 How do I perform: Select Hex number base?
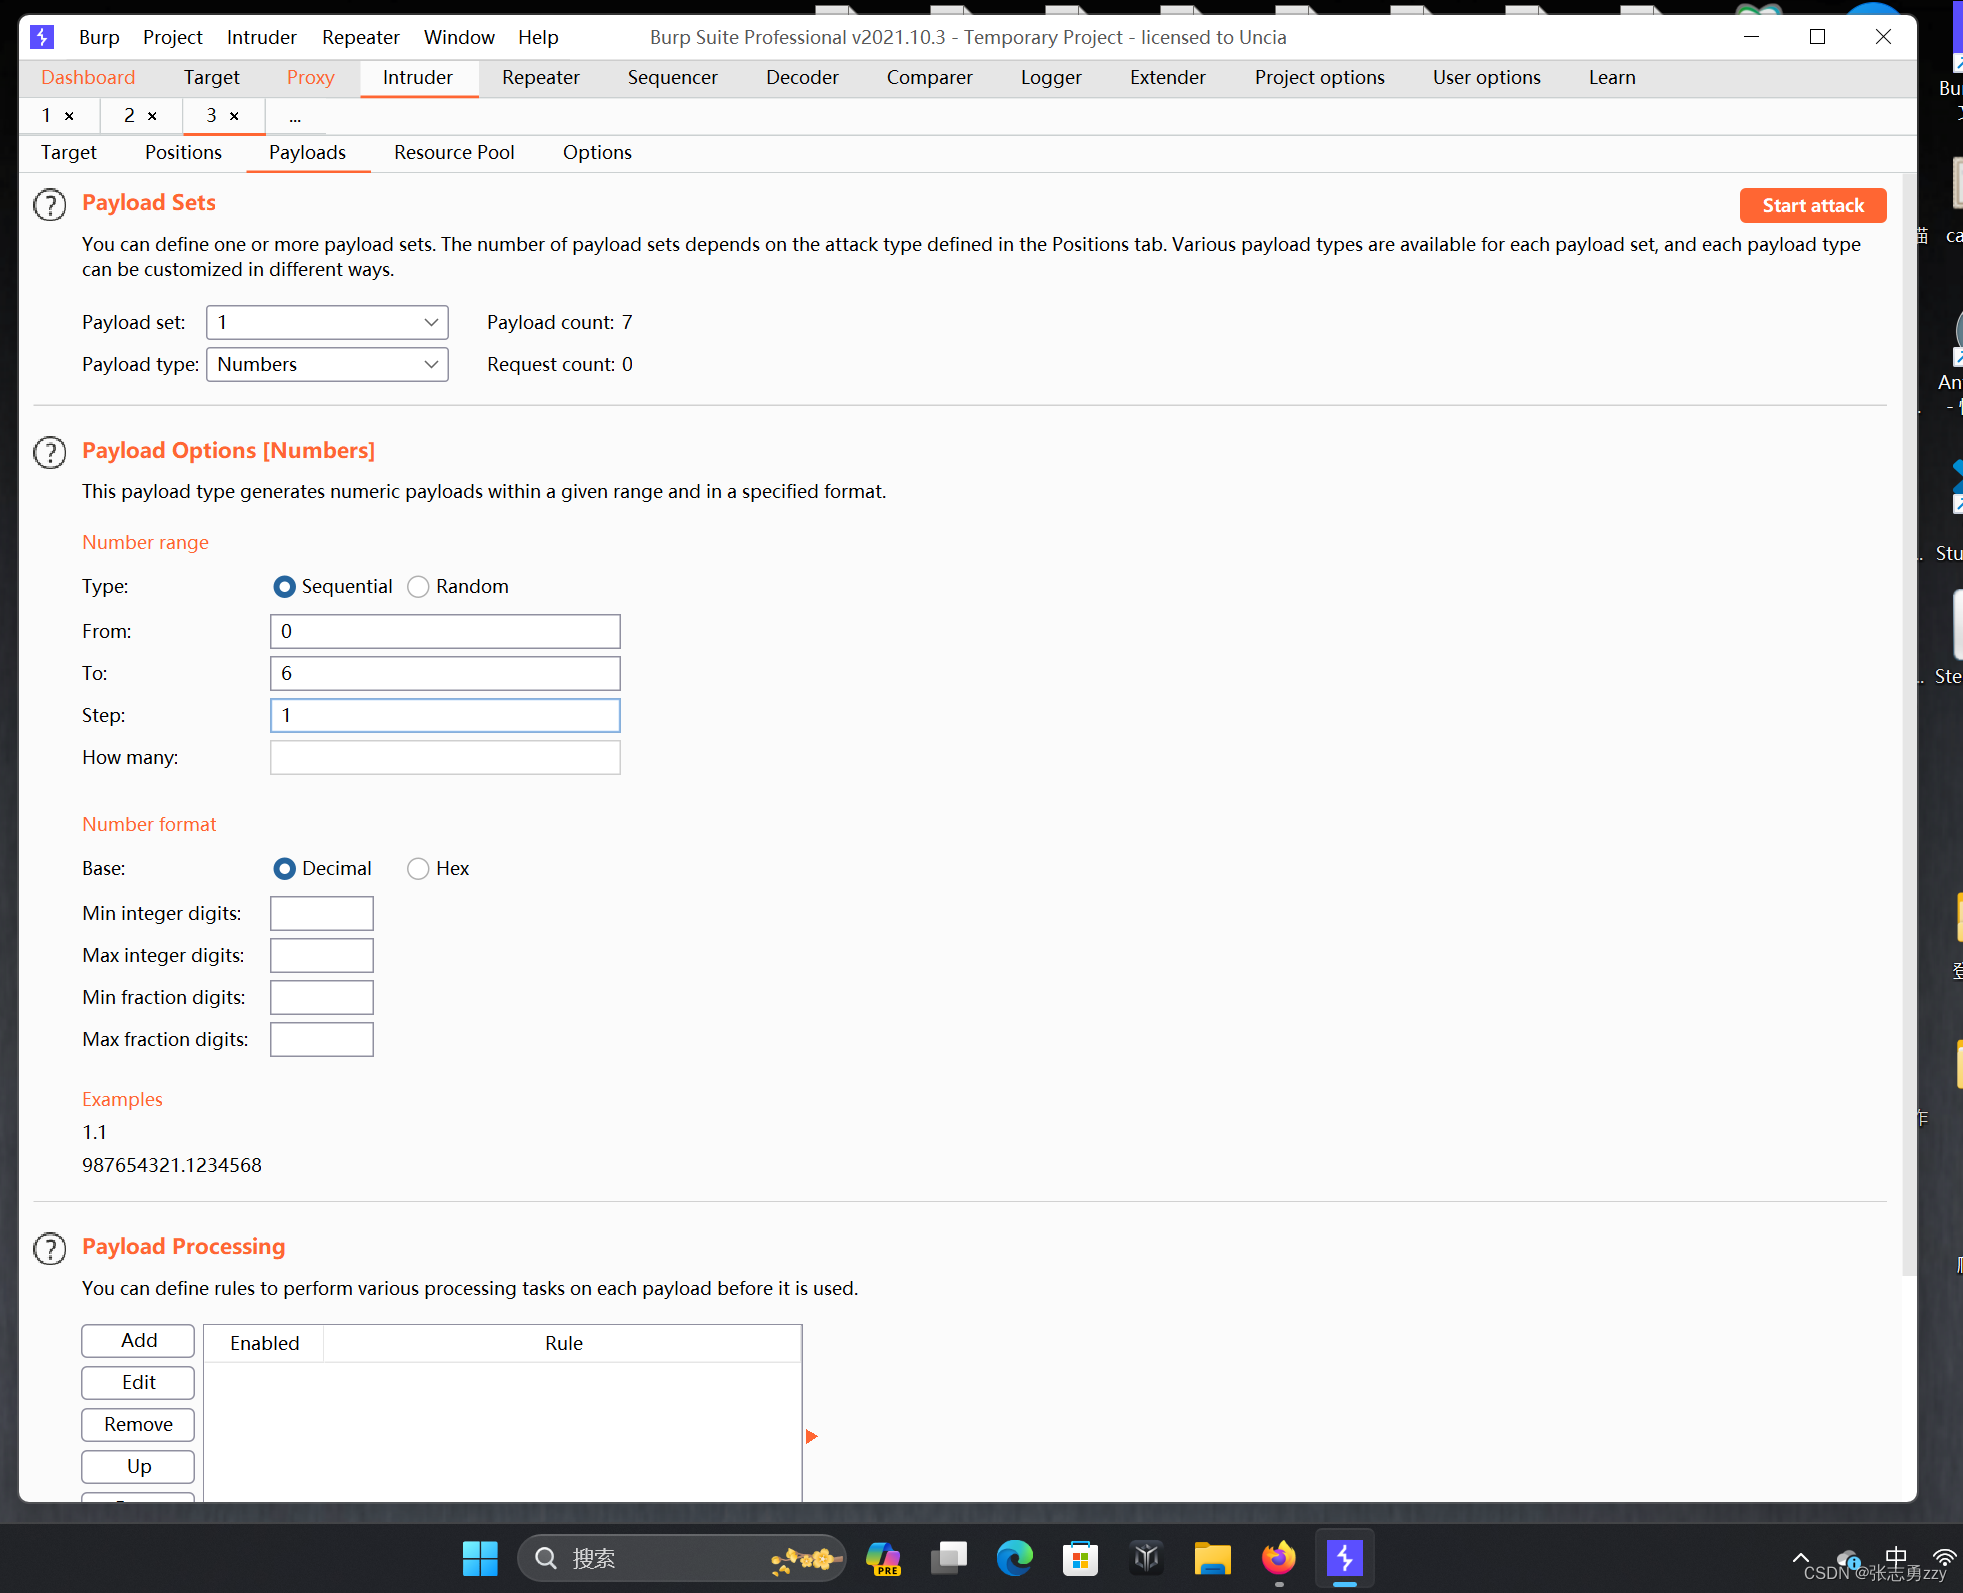pos(418,869)
